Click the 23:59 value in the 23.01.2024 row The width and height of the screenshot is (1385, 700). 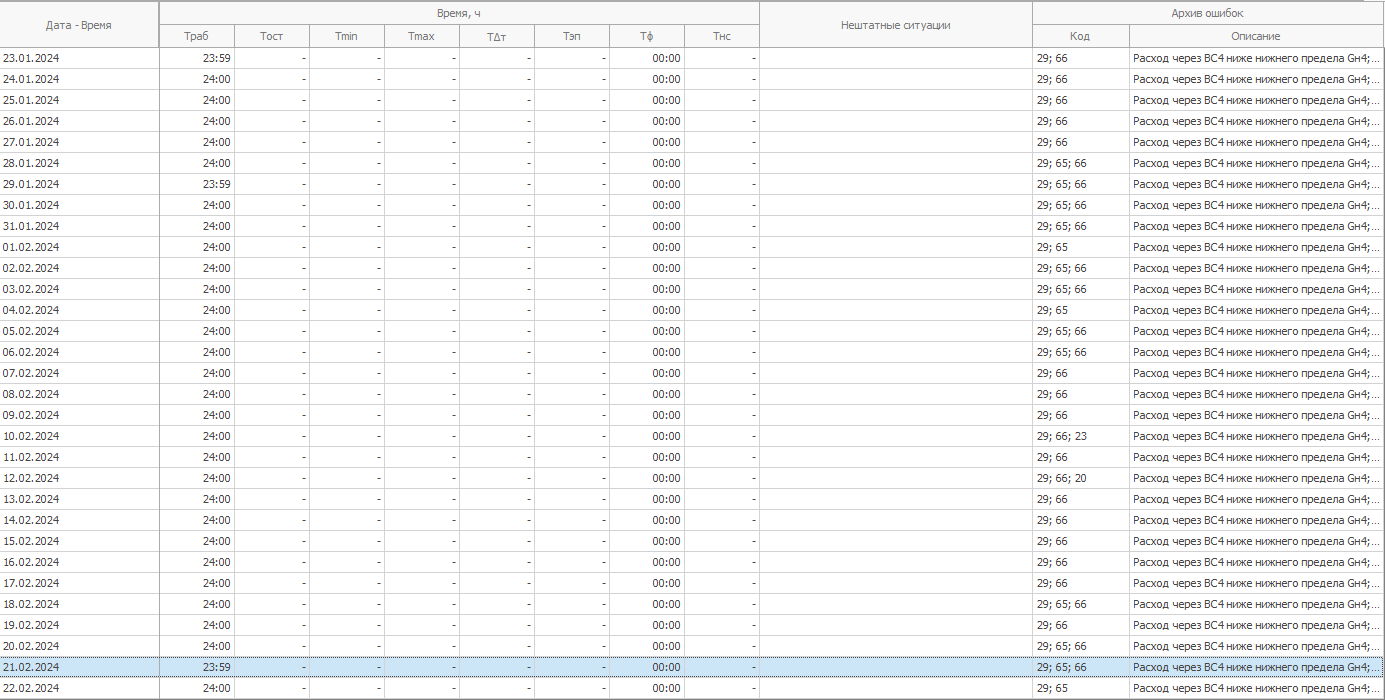tap(197, 58)
